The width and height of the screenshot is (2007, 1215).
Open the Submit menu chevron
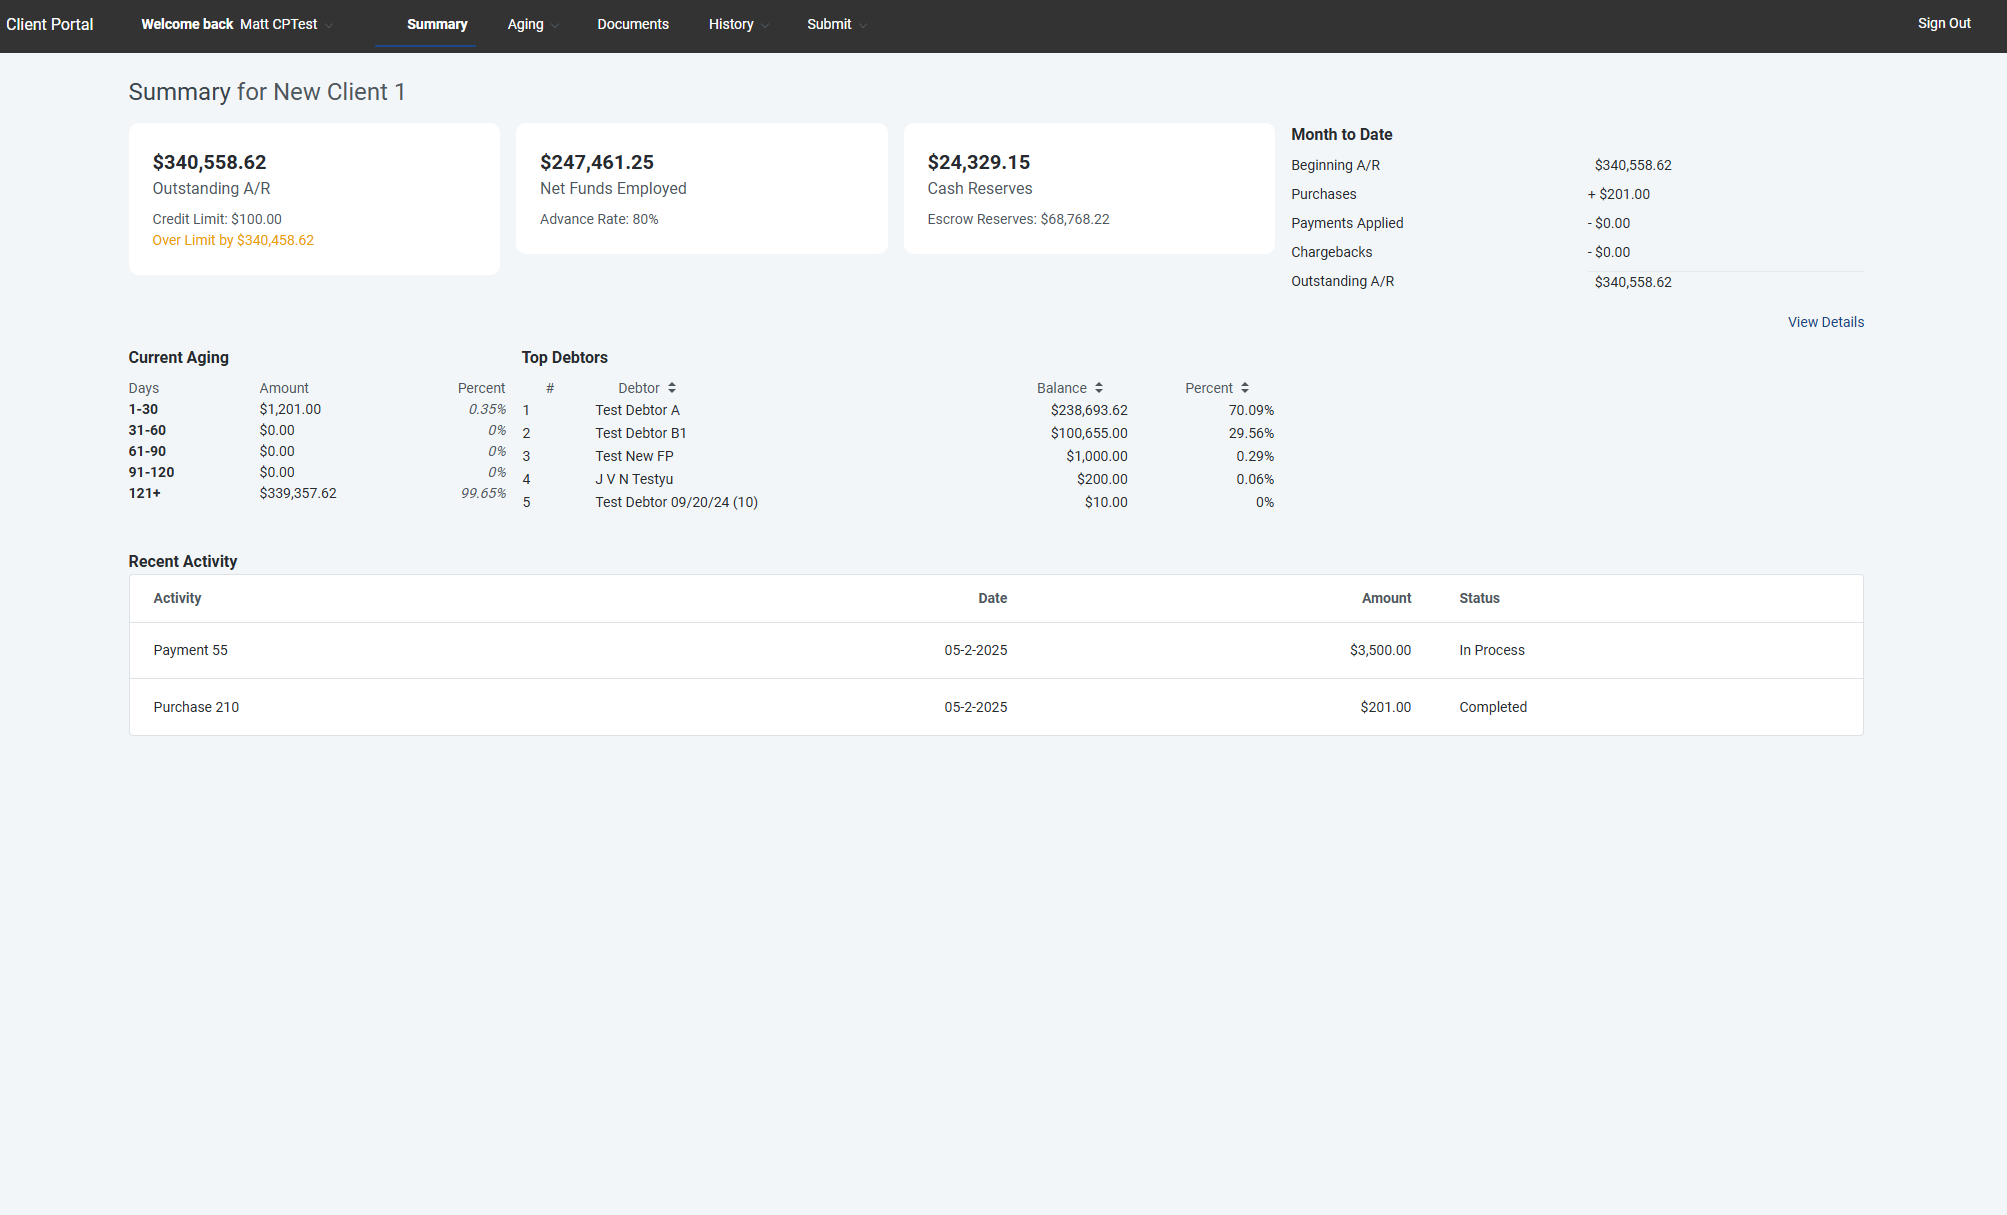point(862,24)
